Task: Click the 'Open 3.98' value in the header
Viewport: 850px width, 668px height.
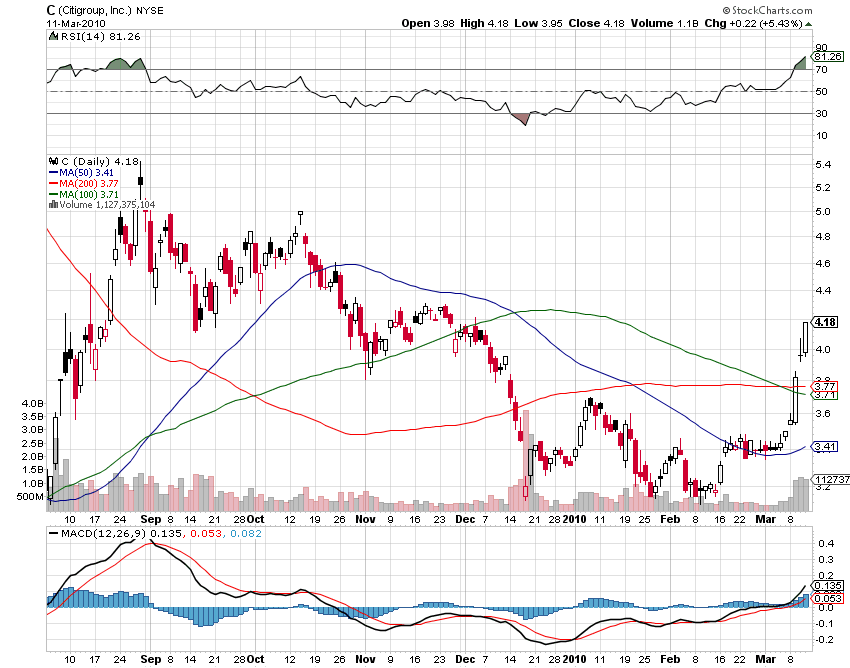Action: [428, 23]
